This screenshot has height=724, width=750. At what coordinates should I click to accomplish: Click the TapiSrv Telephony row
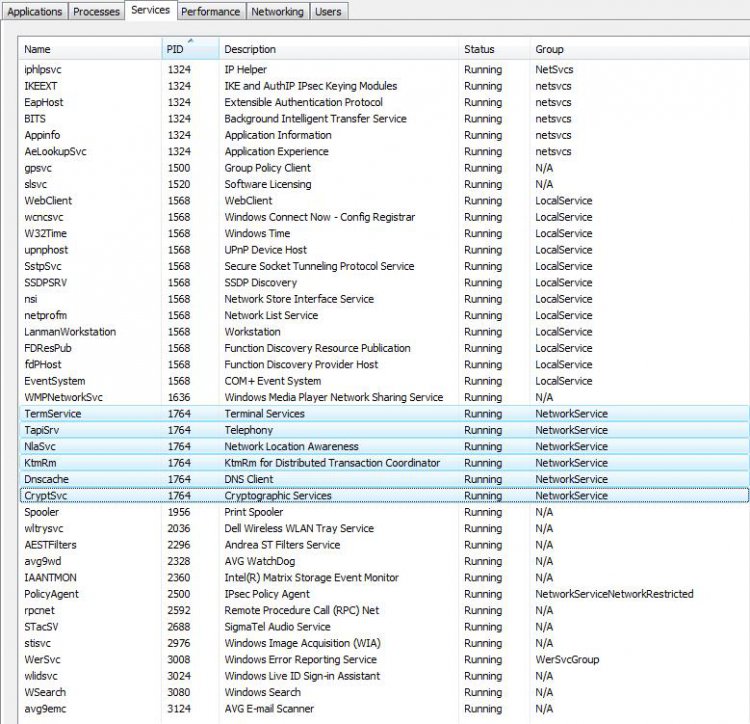(384, 430)
